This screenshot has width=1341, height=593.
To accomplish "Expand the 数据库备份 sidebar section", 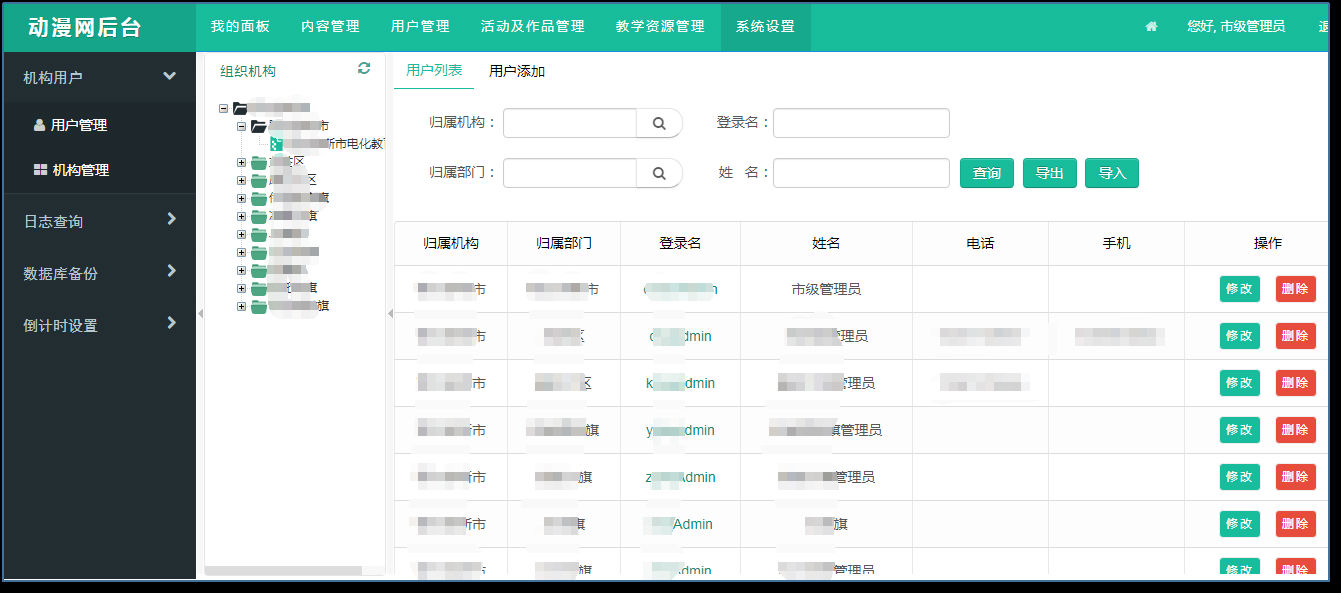I will click(x=170, y=271).
